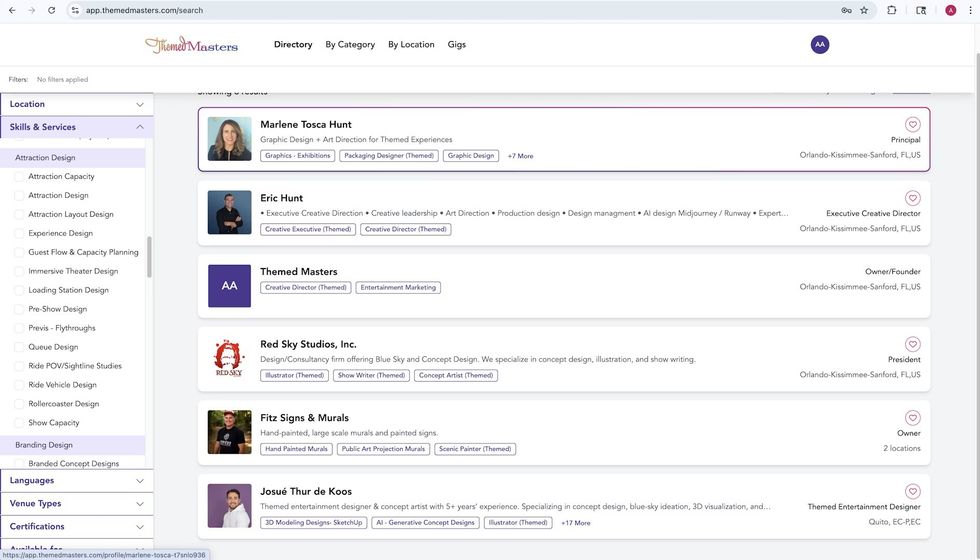Select the Attraction Design category heading
The width and height of the screenshot is (980, 560).
pyautogui.click(x=72, y=158)
